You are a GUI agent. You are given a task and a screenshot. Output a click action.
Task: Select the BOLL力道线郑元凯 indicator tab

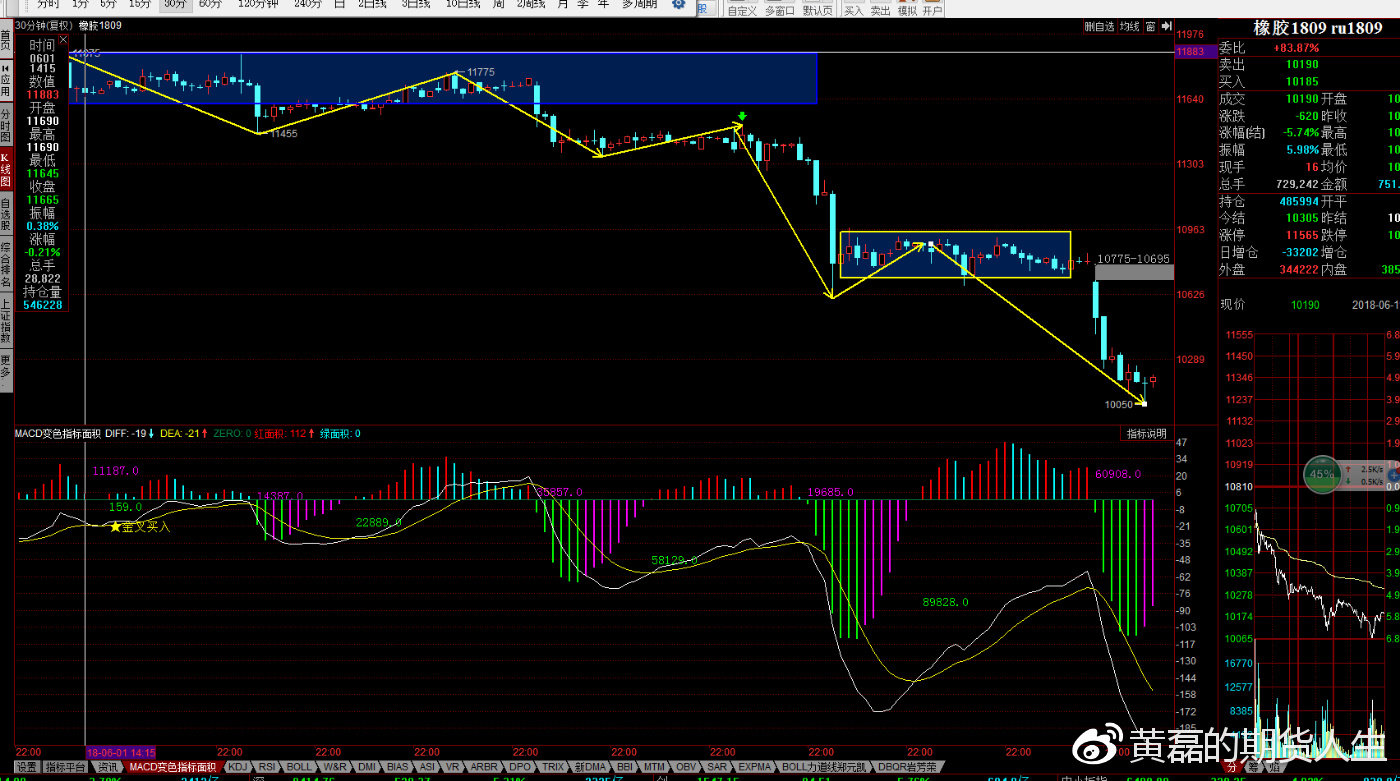(824, 767)
